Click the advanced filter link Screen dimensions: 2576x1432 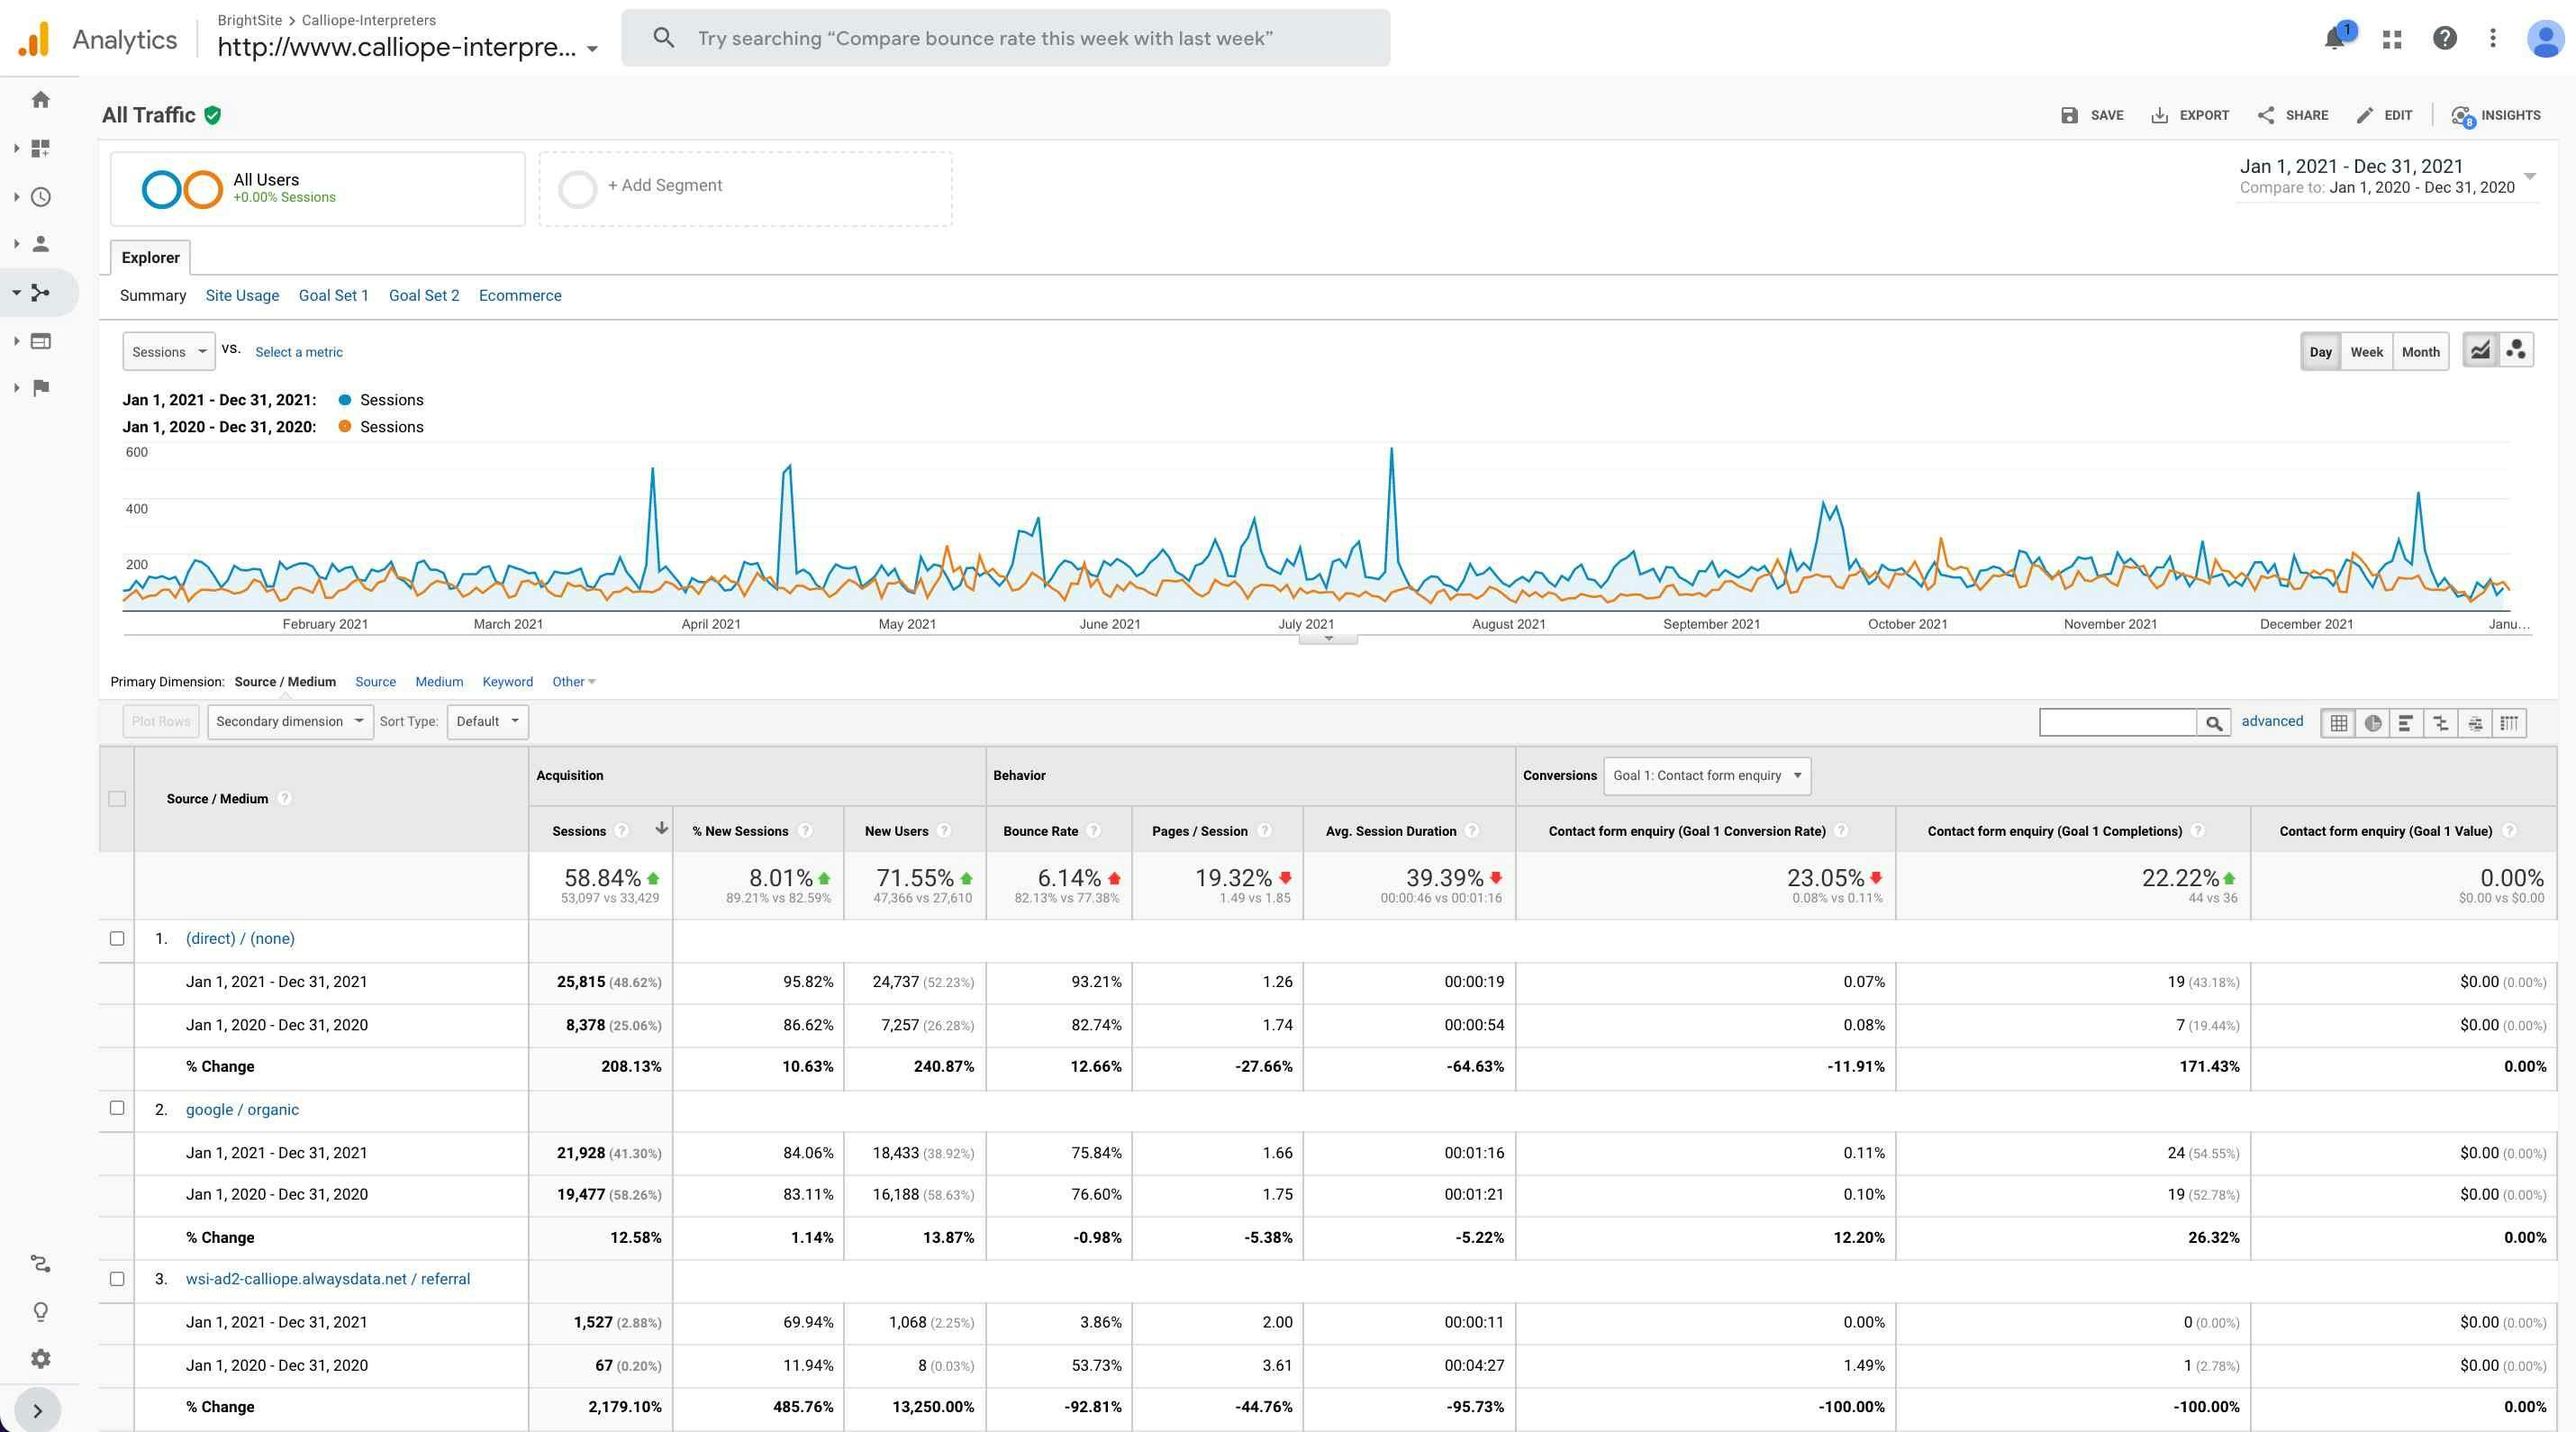point(2272,721)
